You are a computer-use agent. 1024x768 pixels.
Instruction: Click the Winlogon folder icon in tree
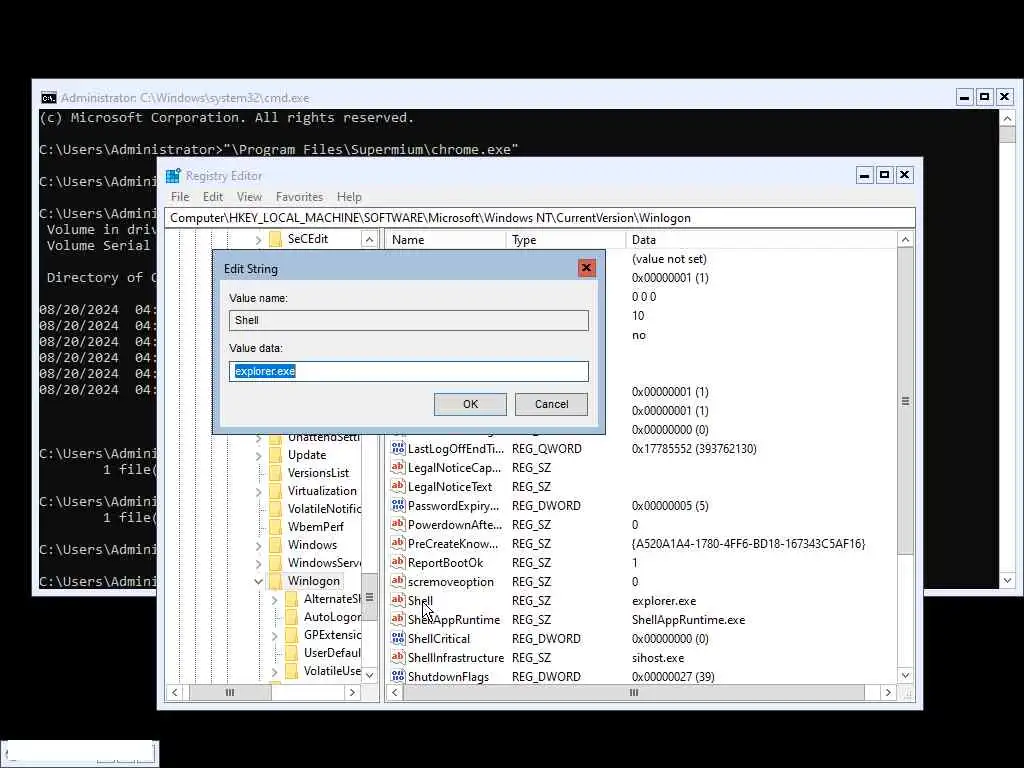[x=276, y=581]
